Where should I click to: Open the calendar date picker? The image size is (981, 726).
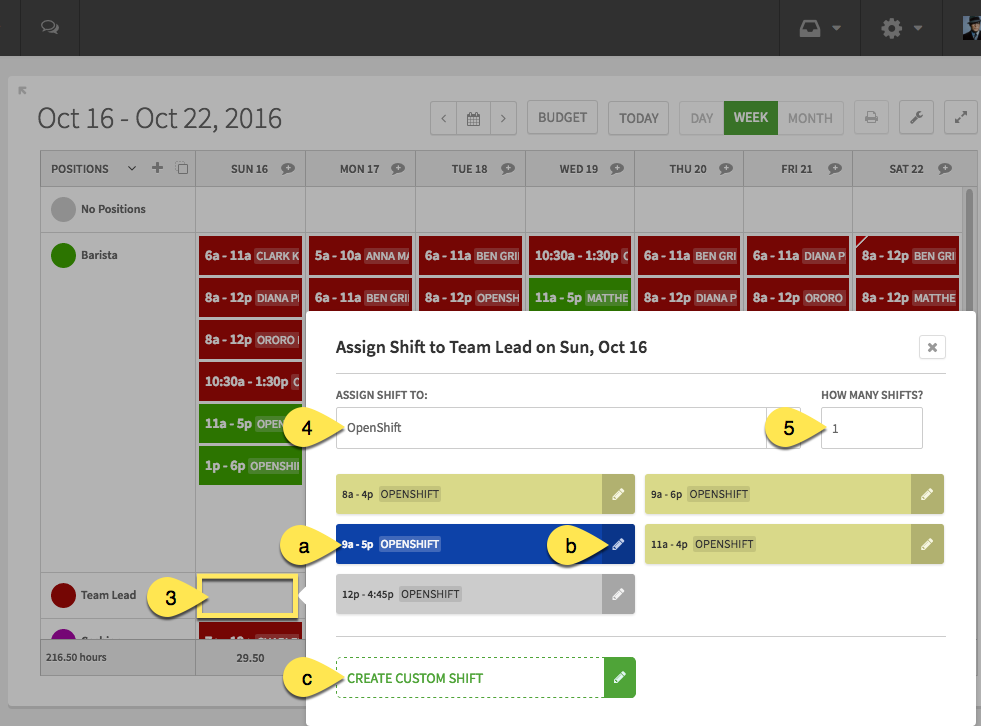point(473,117)
